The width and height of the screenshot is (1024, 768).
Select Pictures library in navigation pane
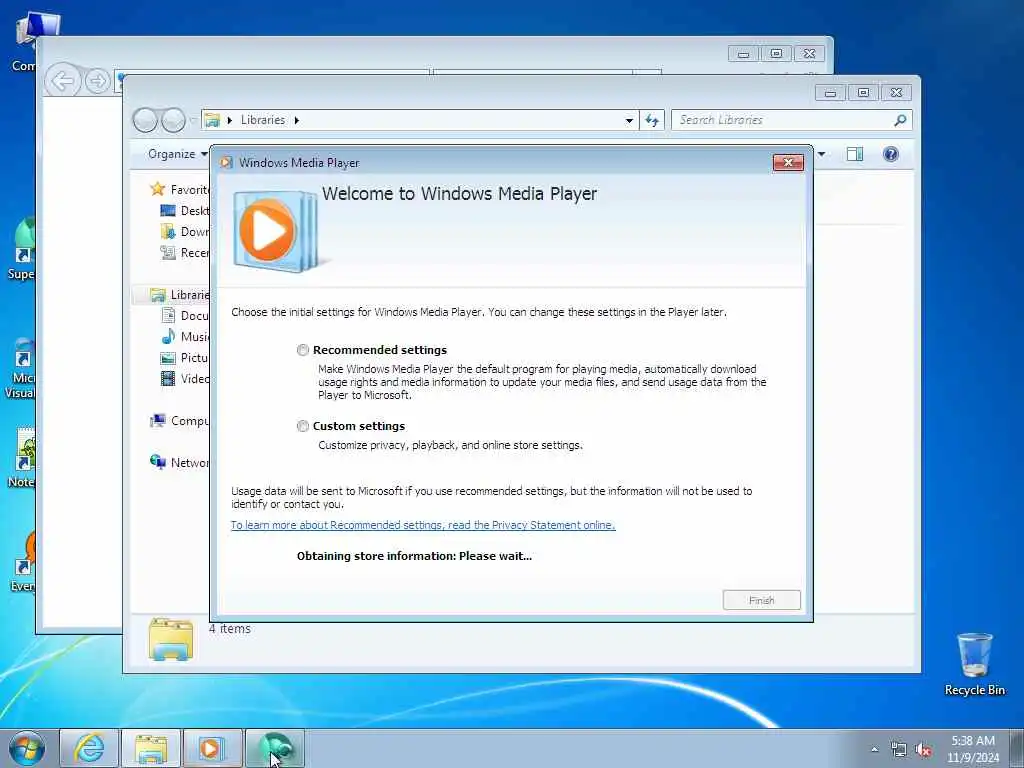pyautogui.click(x=185, y=358)
